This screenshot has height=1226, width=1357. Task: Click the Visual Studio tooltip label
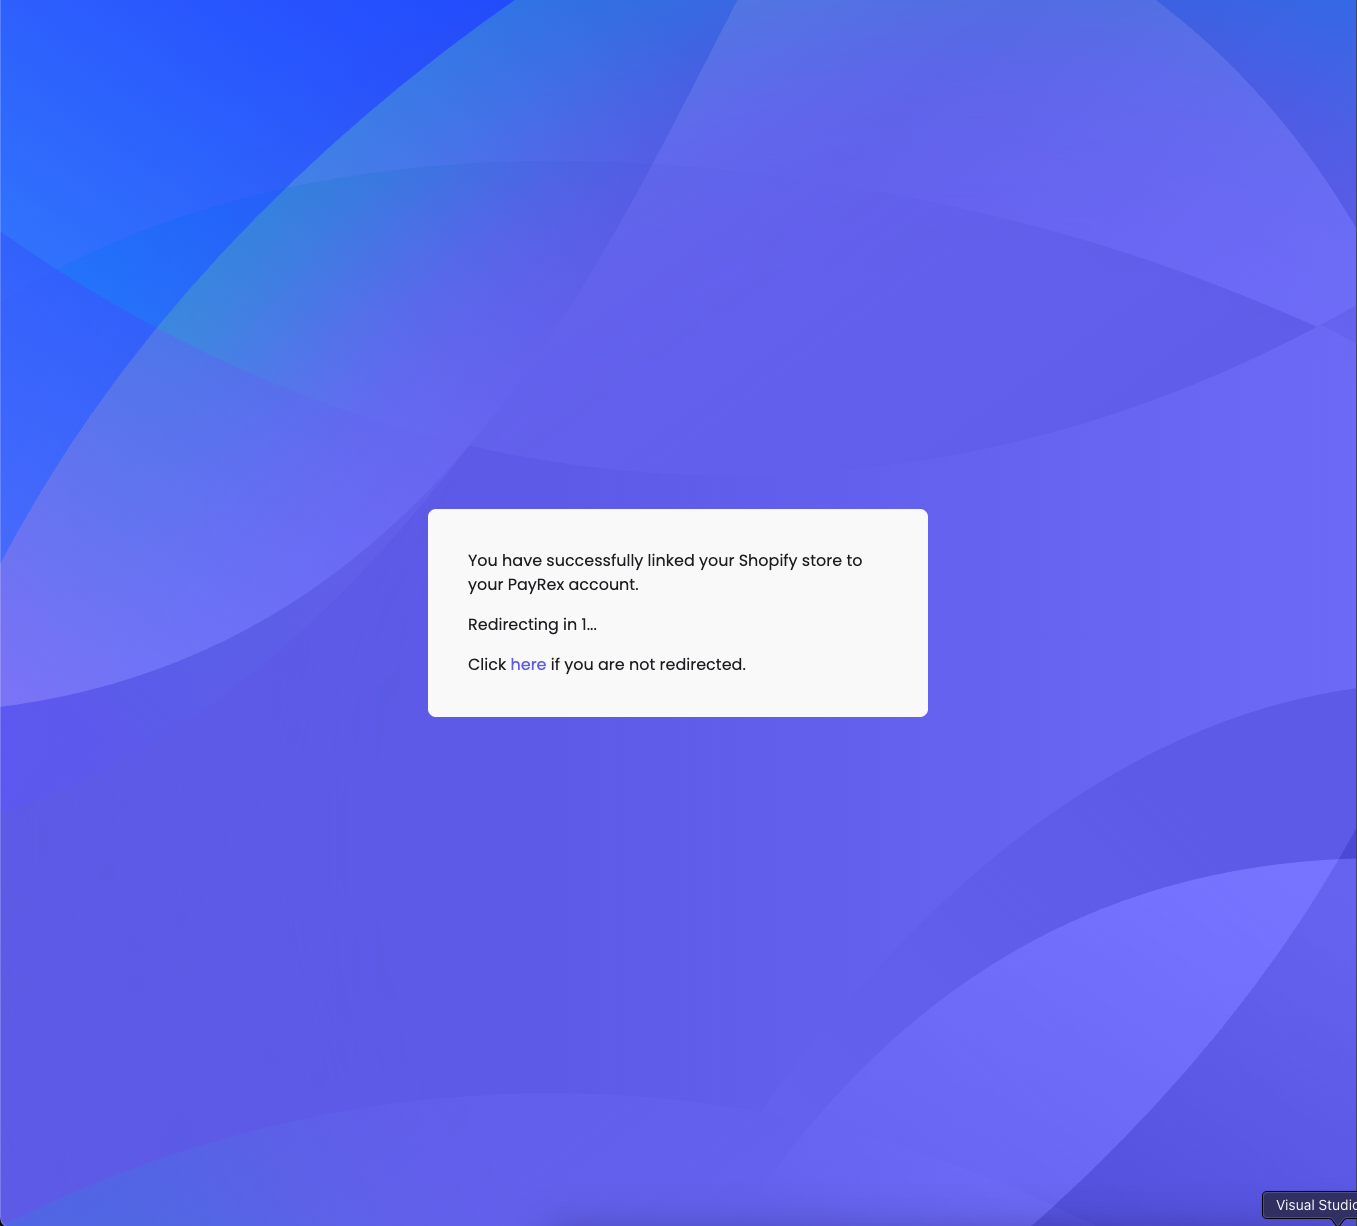point(1314,1205)
